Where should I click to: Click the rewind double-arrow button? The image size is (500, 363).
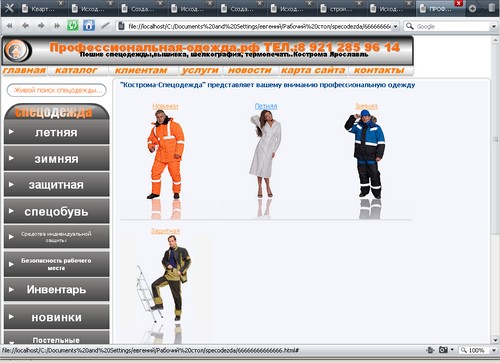[x=10, y=26]
